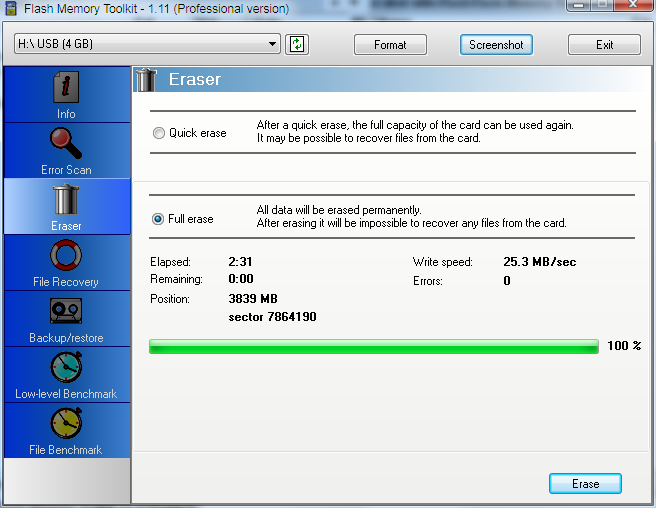Screen dimensions: 656x508
Task: Close the Flash Memory Toolkit window
Action: [x=633, y=4]
